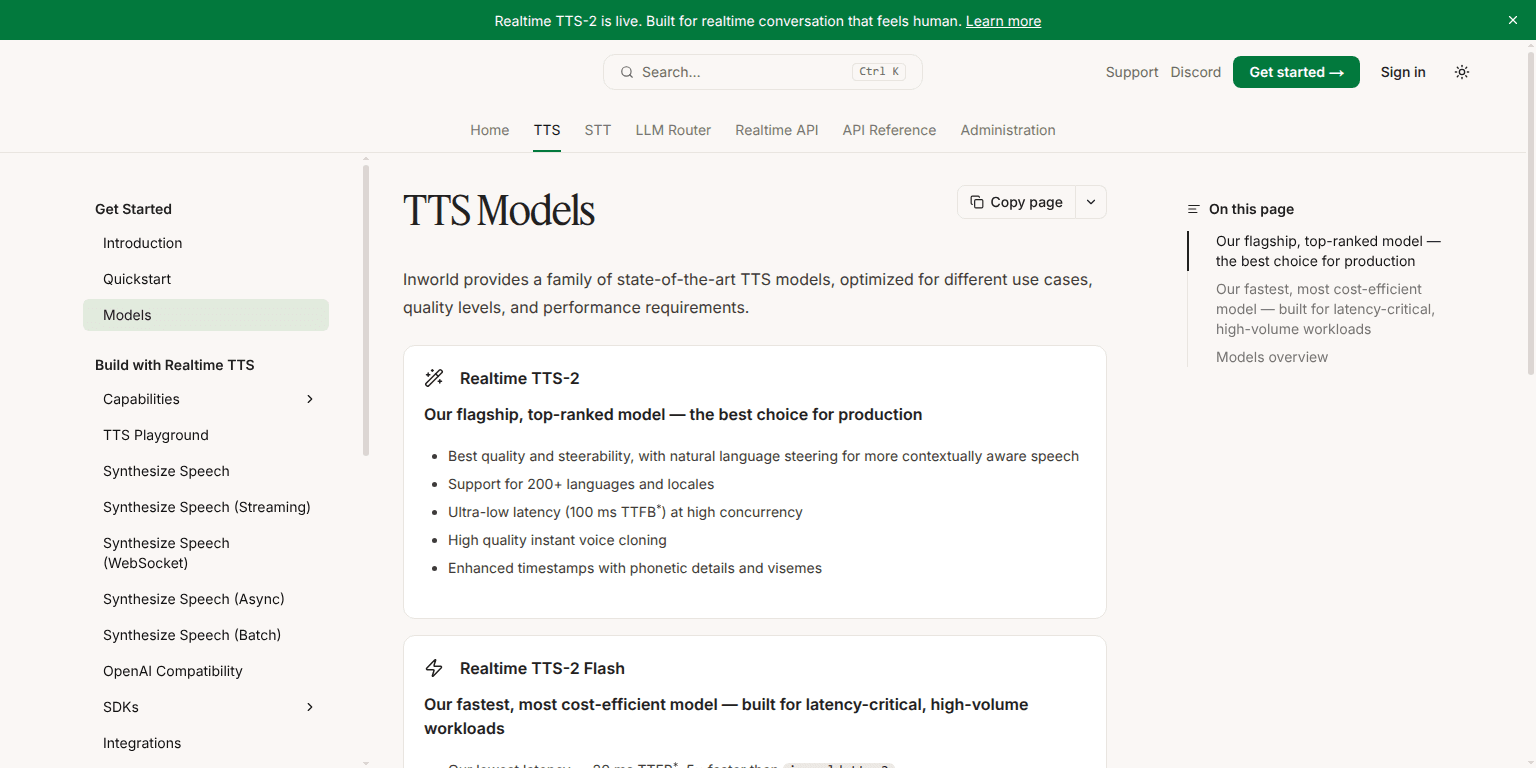Select Models in the sidebar
The height and width of the screenshot is (768, 1536).
tap(206, 315)
